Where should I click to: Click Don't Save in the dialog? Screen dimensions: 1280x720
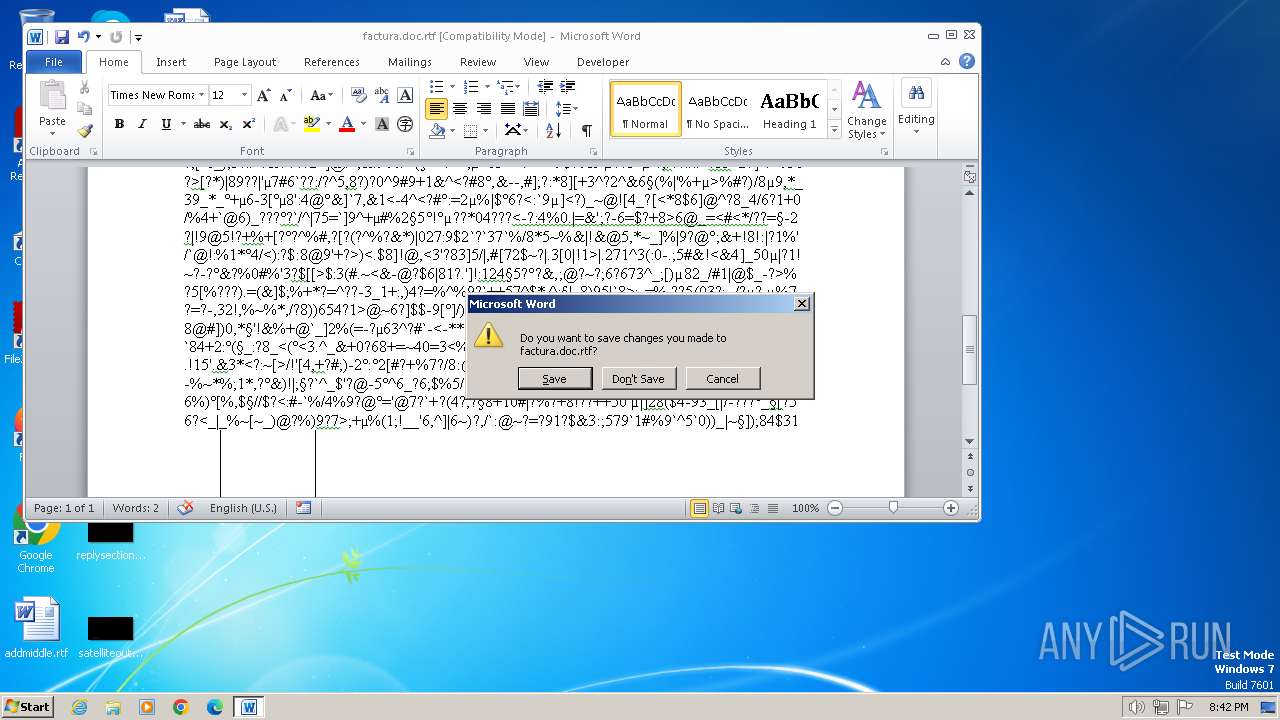click(x=638, y=379)
